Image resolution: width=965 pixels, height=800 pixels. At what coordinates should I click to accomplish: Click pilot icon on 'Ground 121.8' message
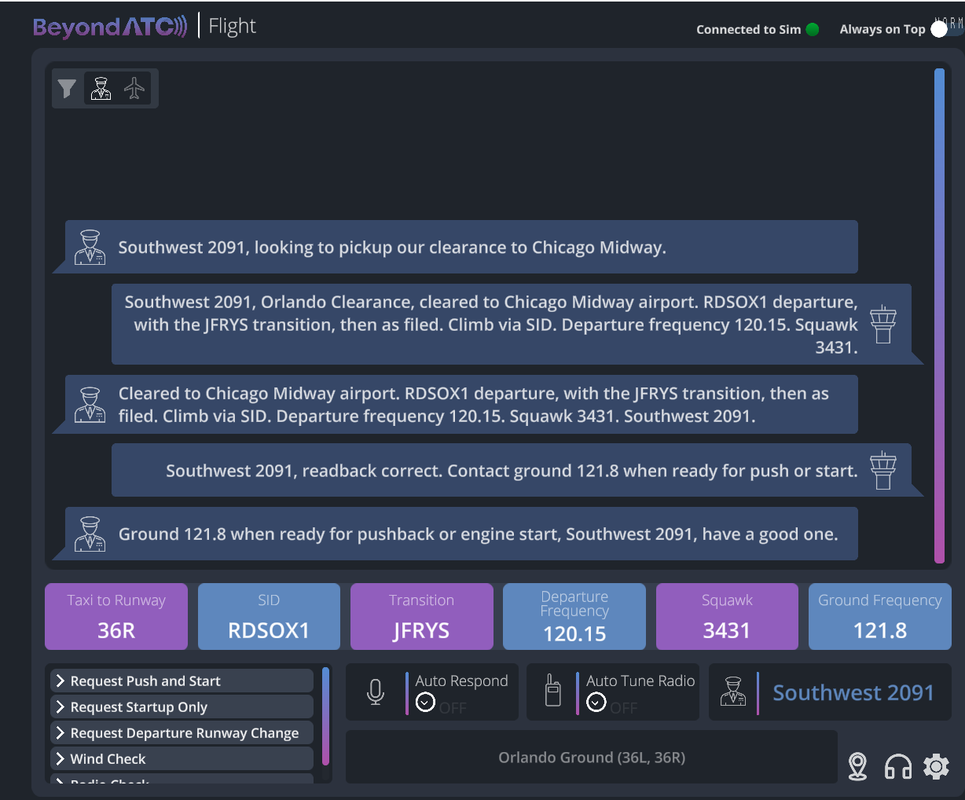pyautogui.click(x=90, y=534)
